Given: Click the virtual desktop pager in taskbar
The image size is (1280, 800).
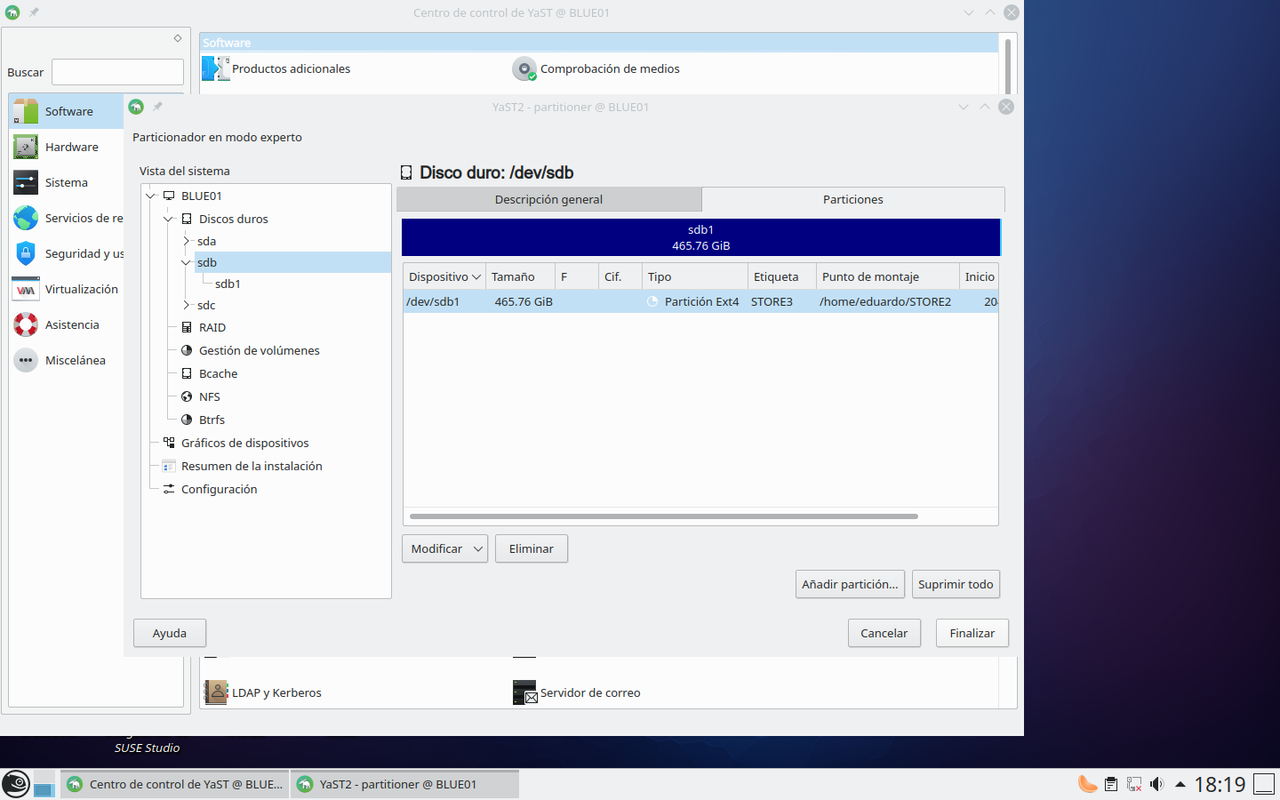Looking at the screenshot, I should coord(43,784).
